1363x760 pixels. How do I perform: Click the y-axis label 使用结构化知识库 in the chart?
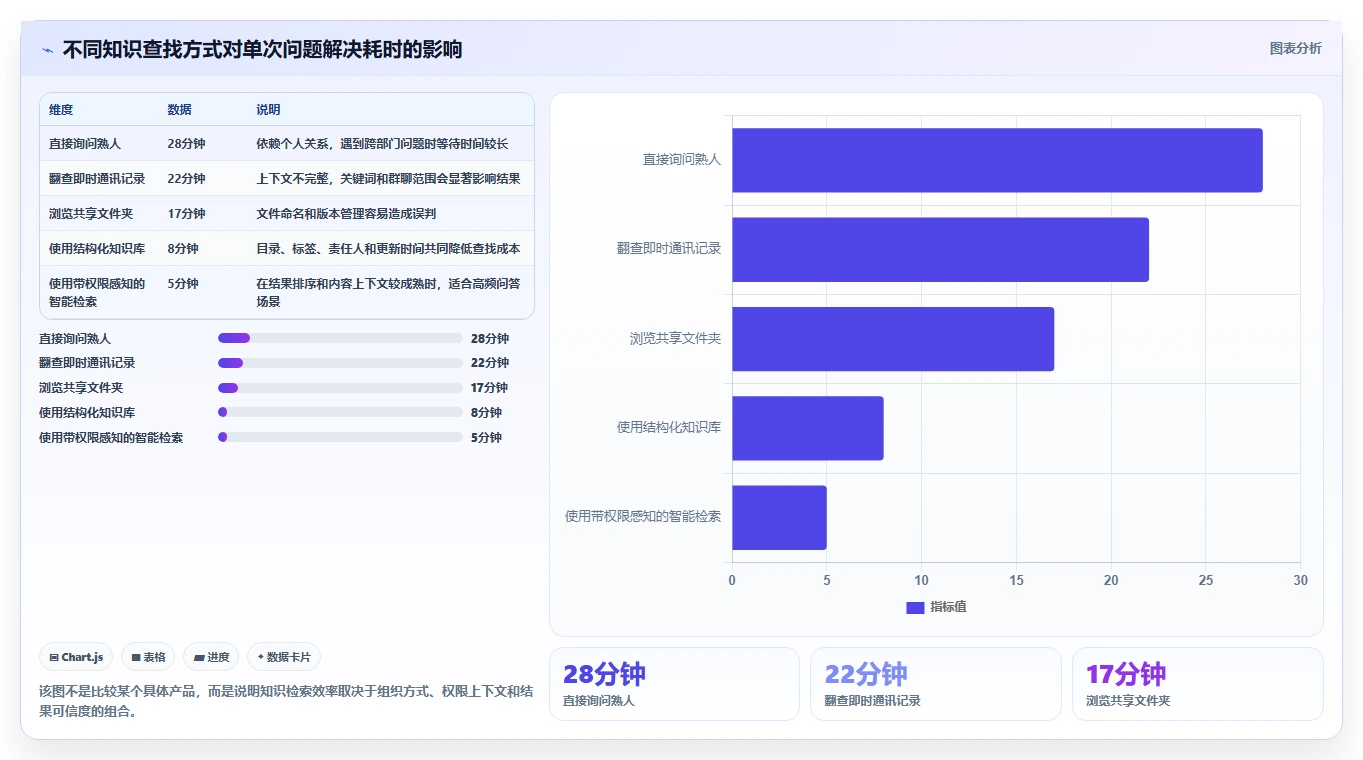669,427
